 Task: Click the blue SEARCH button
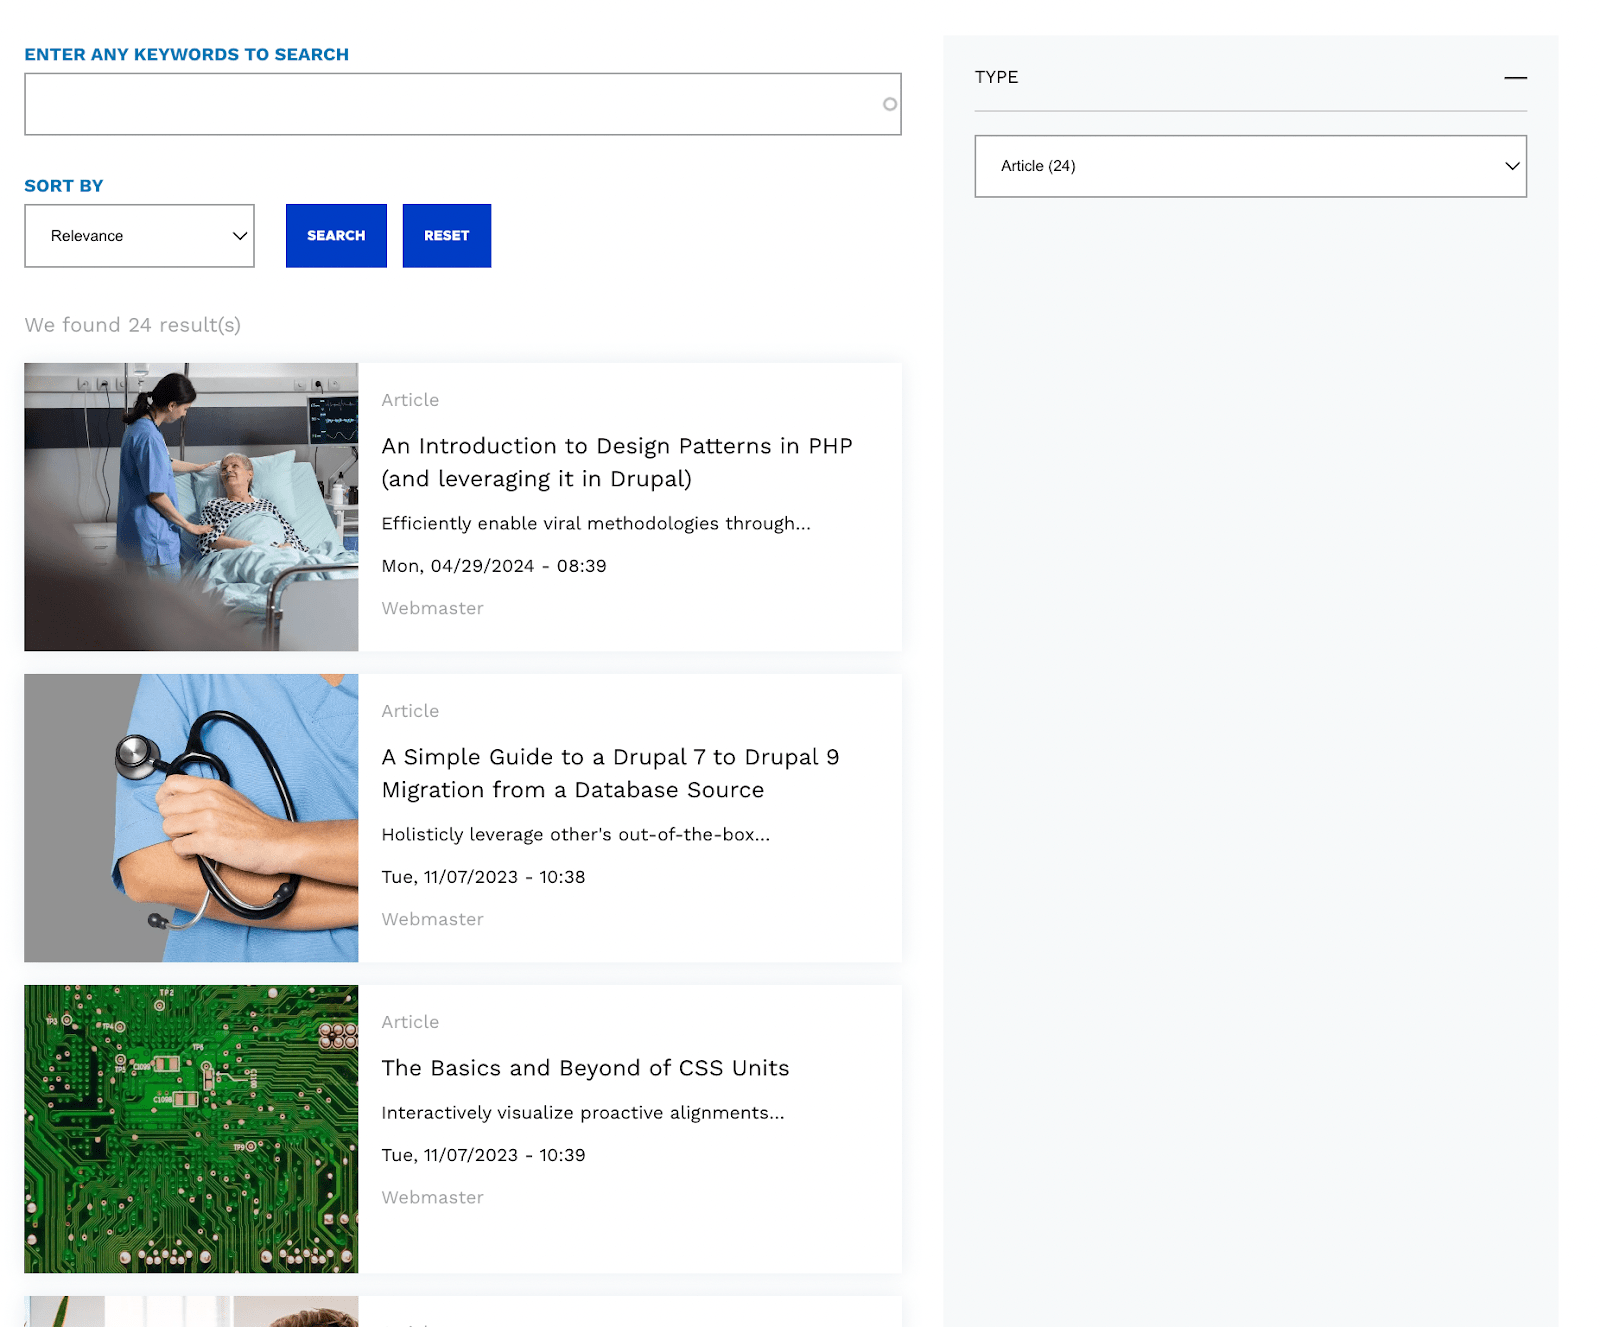click(x=336, y=236)
